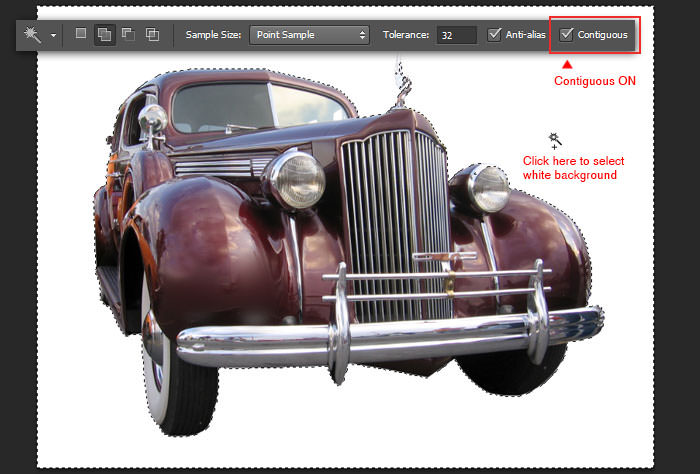Click the Point Sample dropdown arrows
The height and width of the screenshot is (474, 700).
362,35
